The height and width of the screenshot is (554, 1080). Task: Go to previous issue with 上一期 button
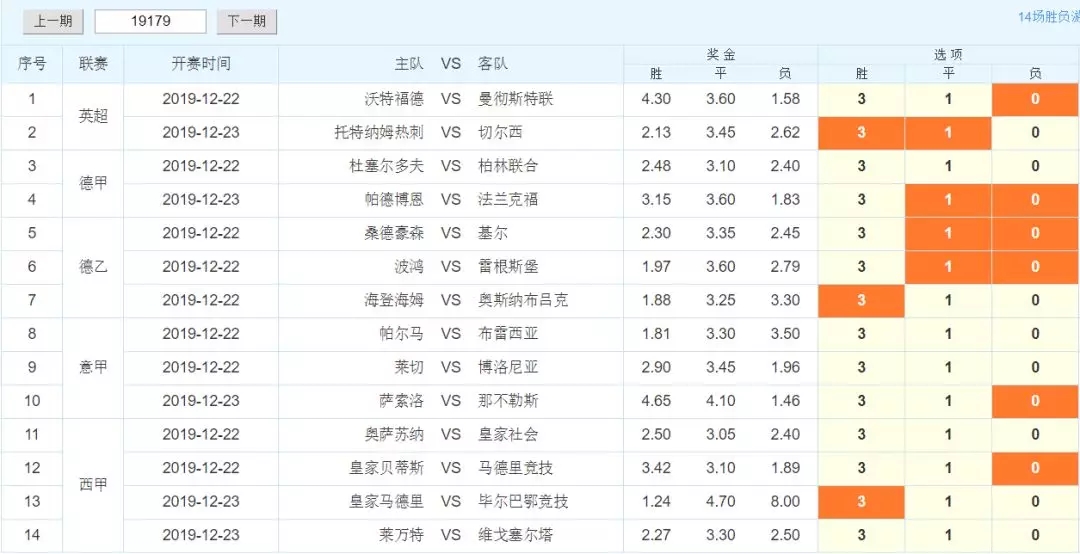(53, 21)
